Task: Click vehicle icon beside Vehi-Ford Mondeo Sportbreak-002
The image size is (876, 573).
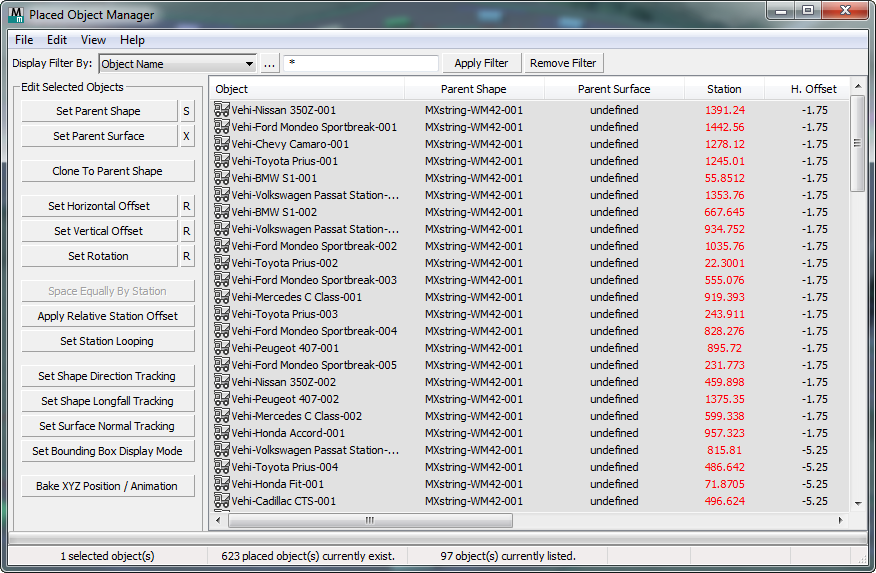Action: [x=222, y=246]
